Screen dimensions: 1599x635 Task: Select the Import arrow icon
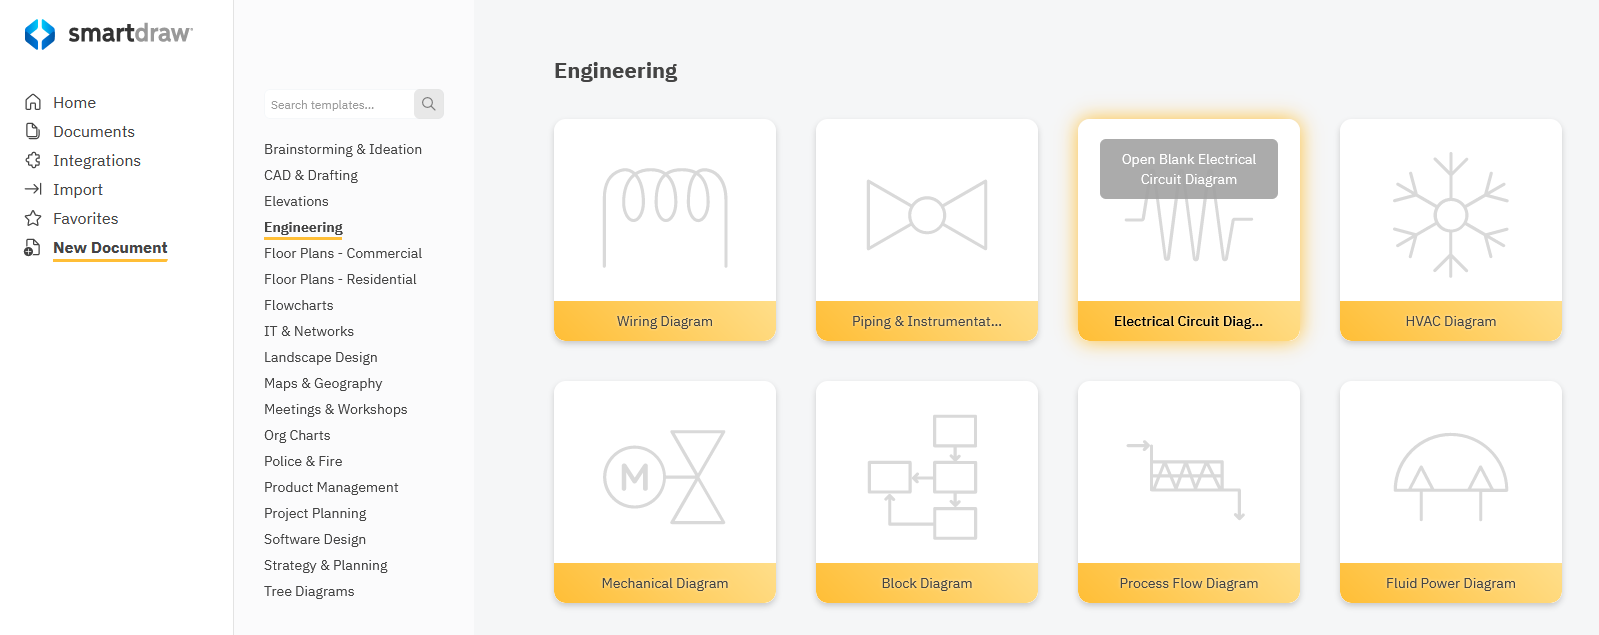31,189
